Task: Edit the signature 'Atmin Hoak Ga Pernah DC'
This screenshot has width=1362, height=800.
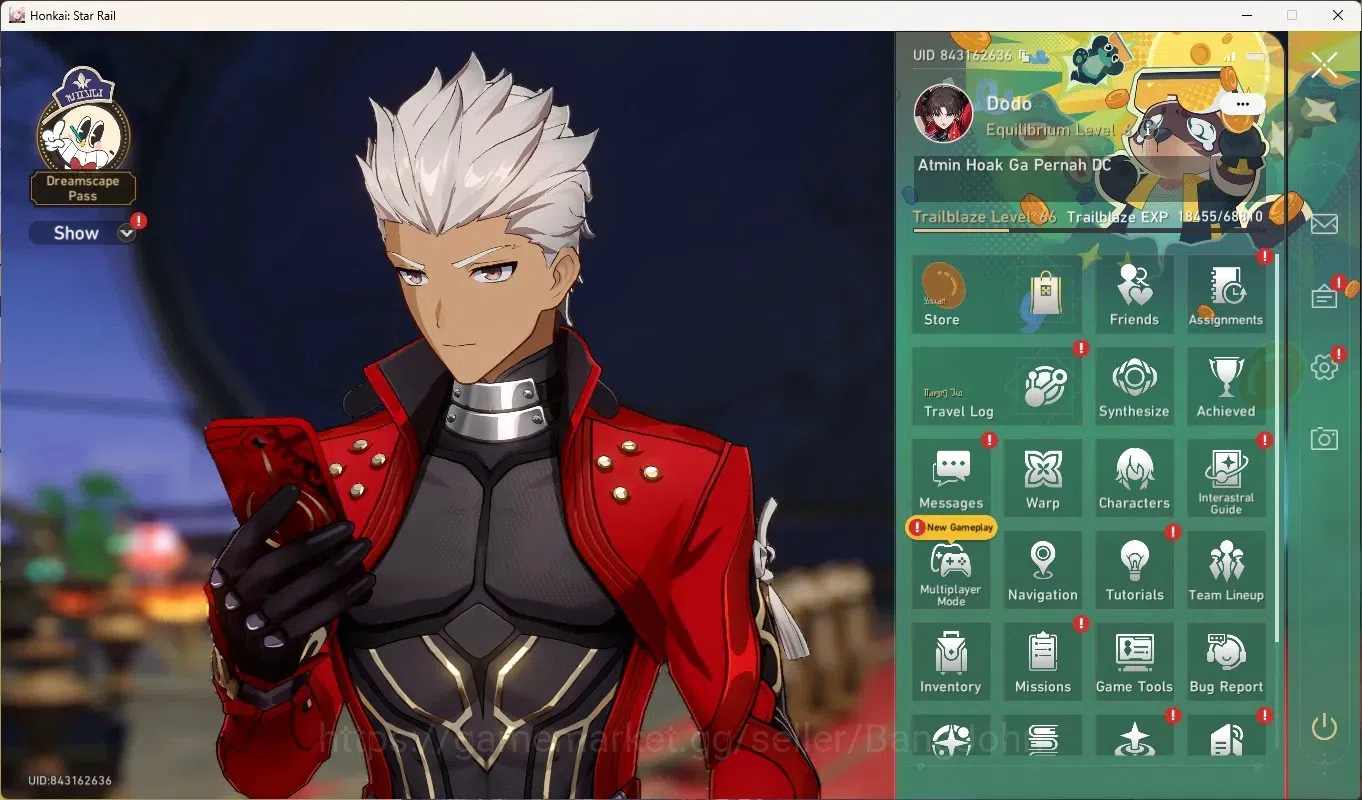Action: [x=1014, y=165]
